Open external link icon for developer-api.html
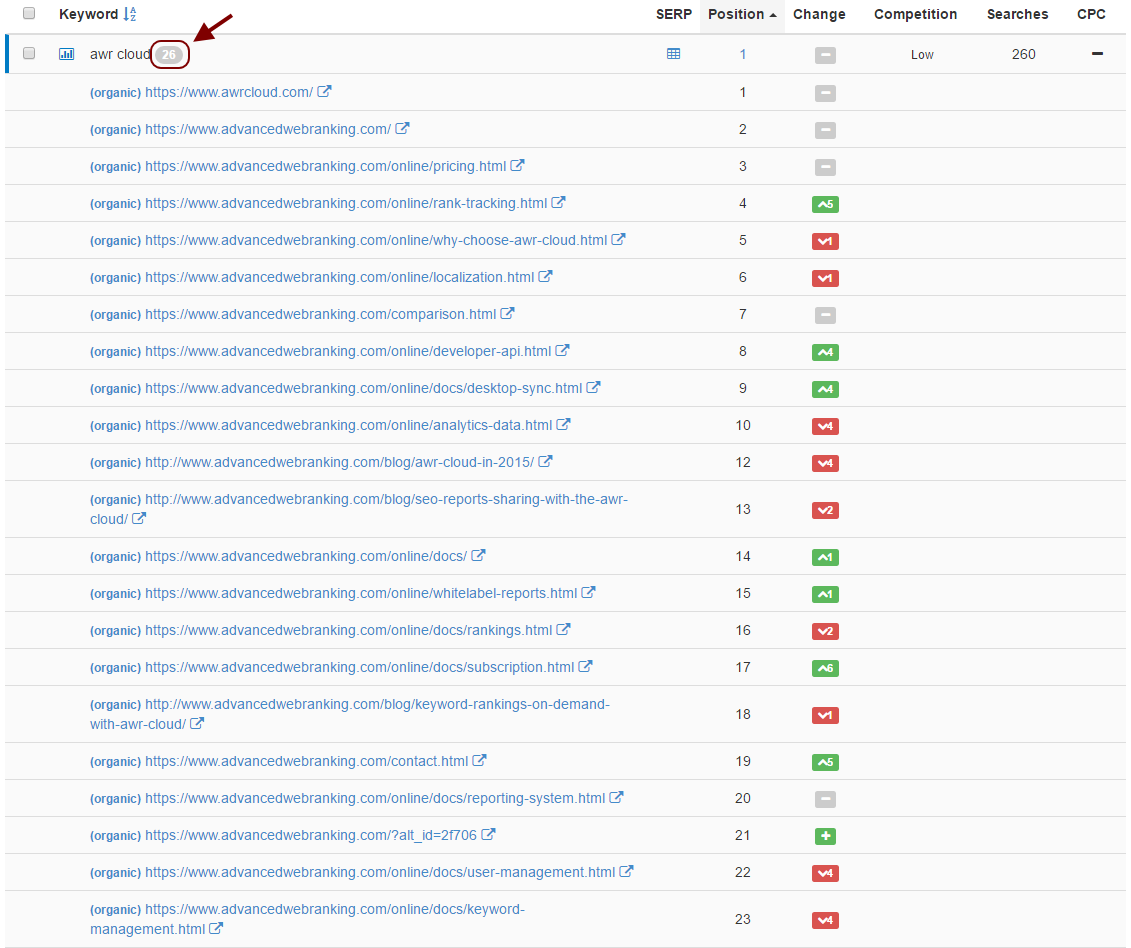 click(563, 351)
